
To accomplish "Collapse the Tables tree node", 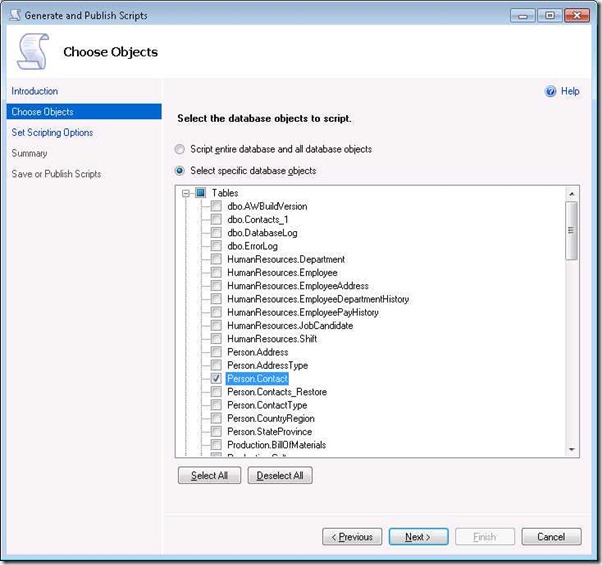I will pos(186,193).
